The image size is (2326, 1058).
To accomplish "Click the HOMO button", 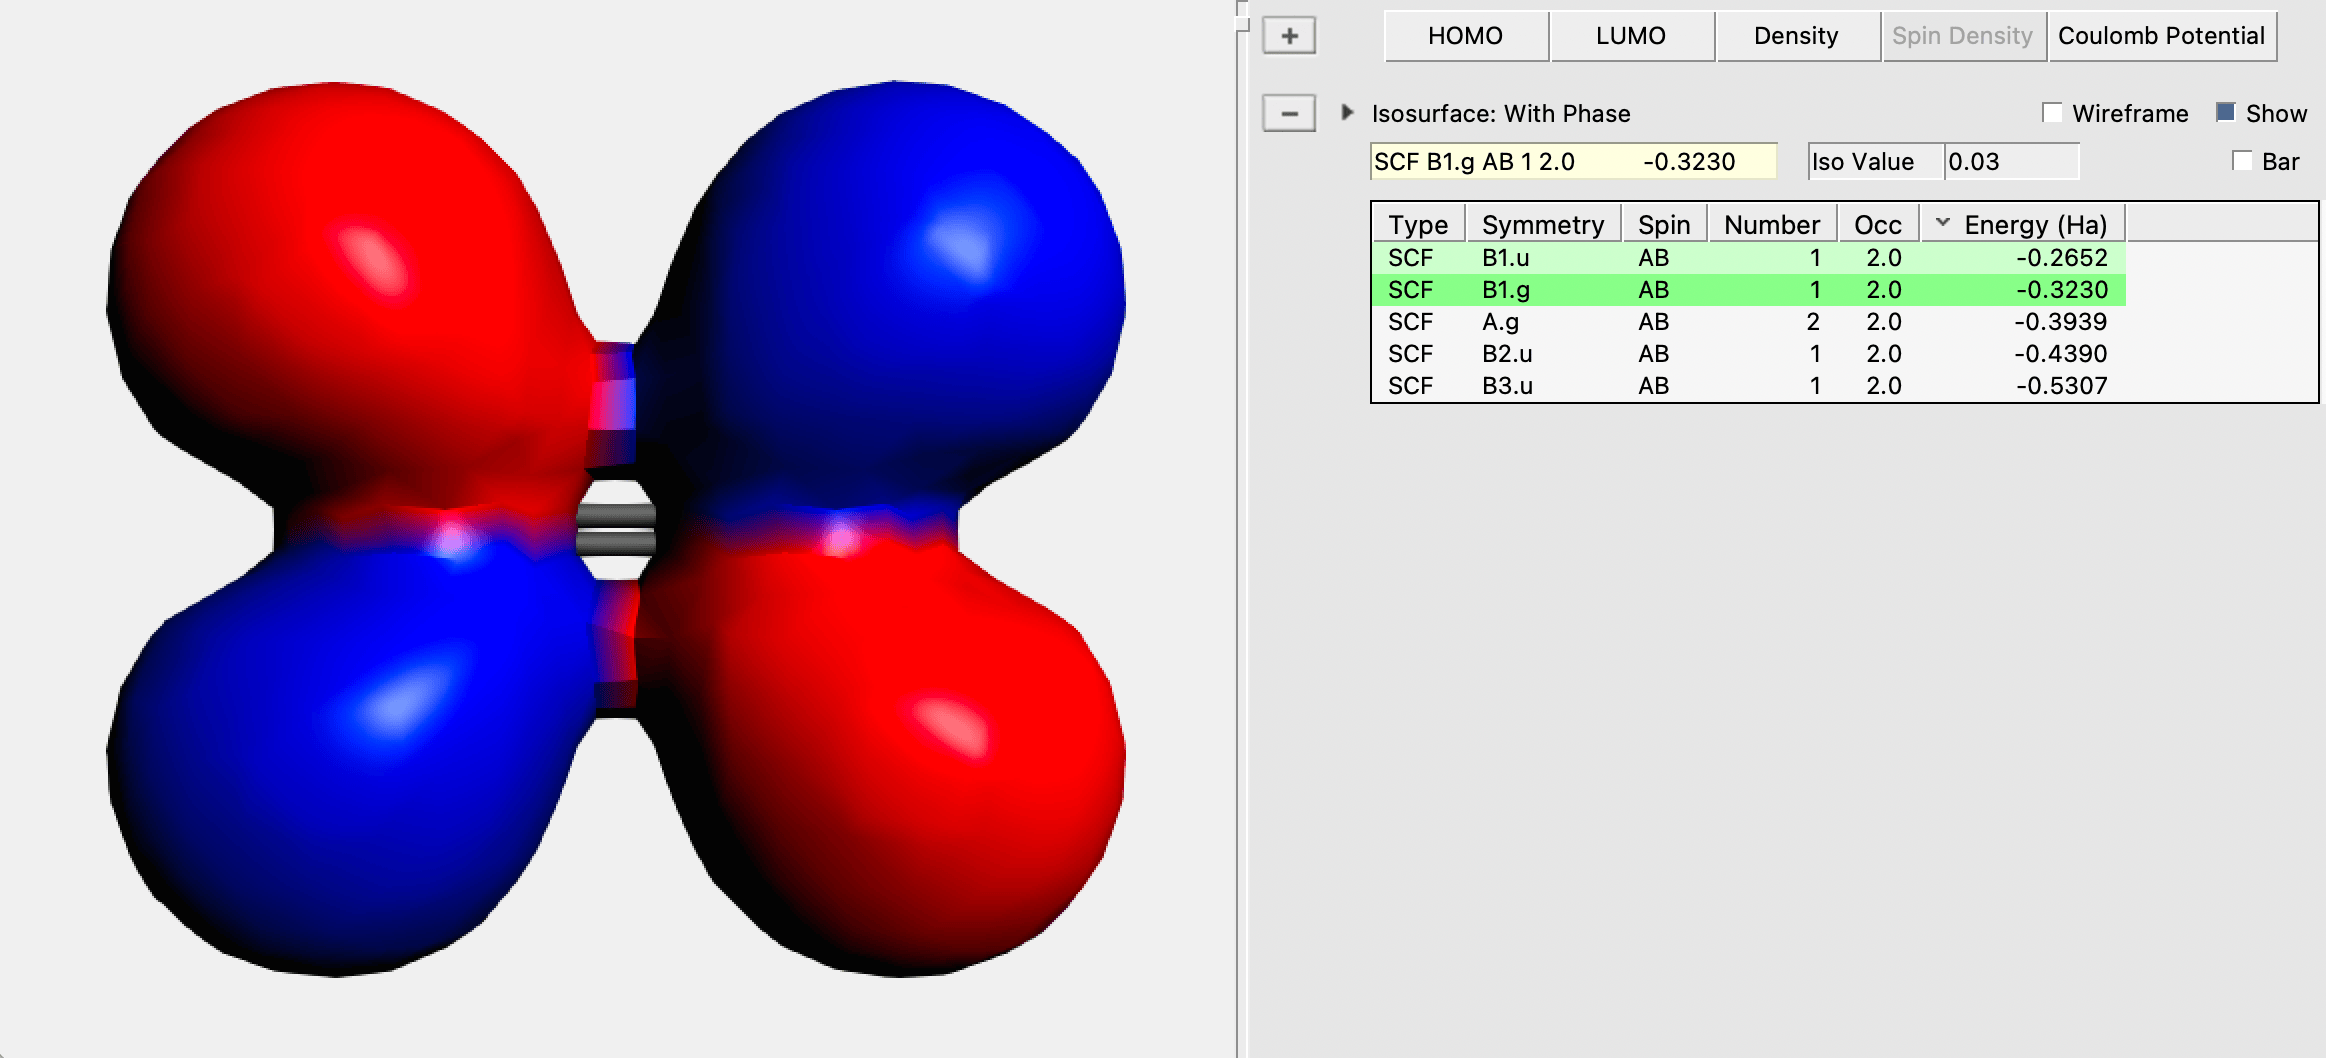I will pos(1465,37).
